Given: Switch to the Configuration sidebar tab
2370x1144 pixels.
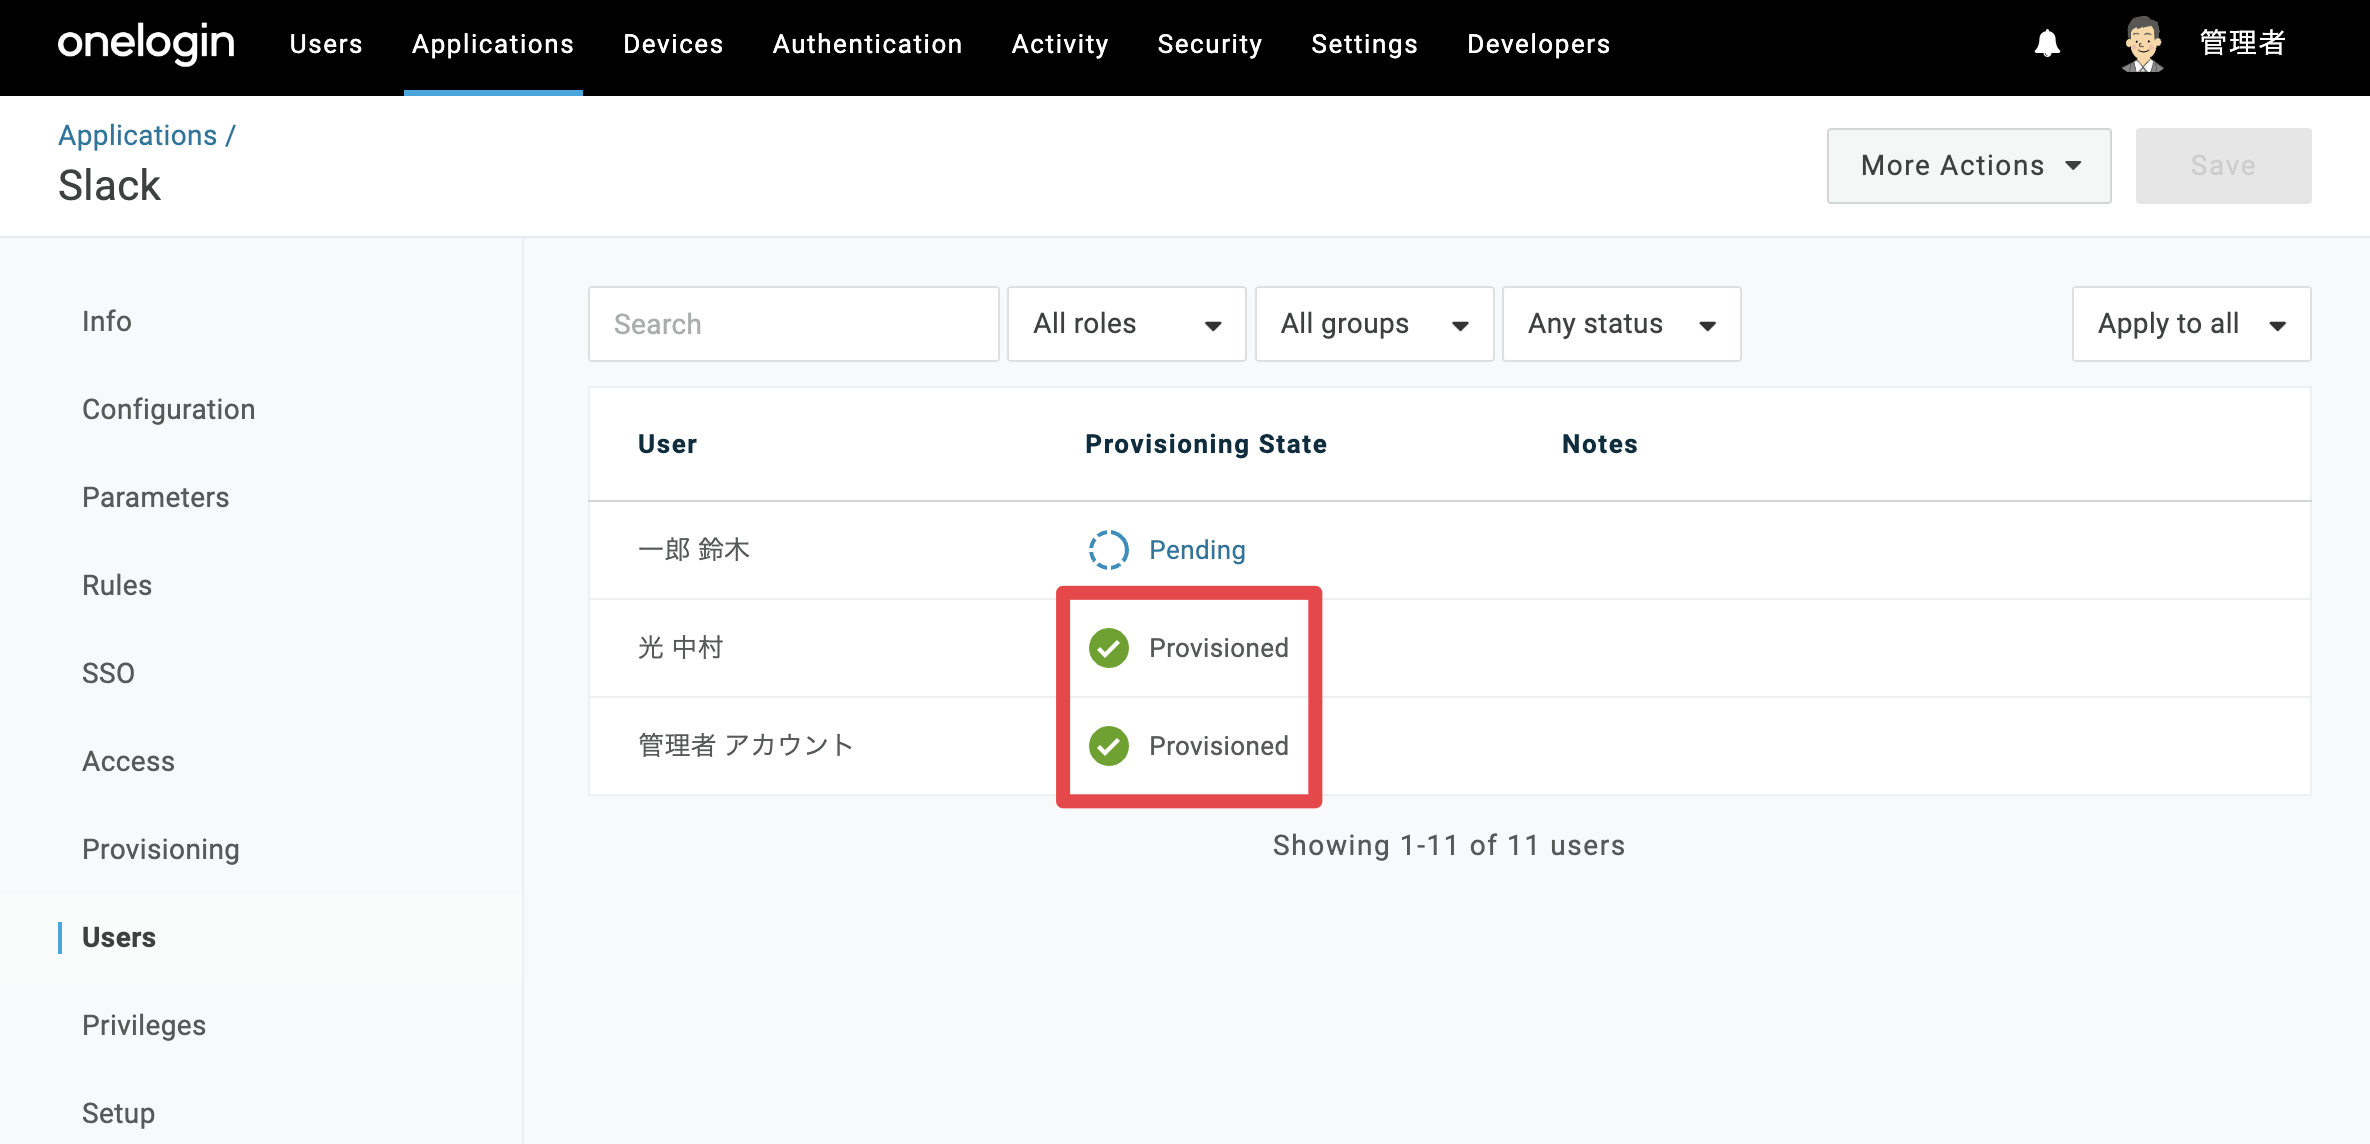Looking at the screenshot, I should tap(169, 409).
